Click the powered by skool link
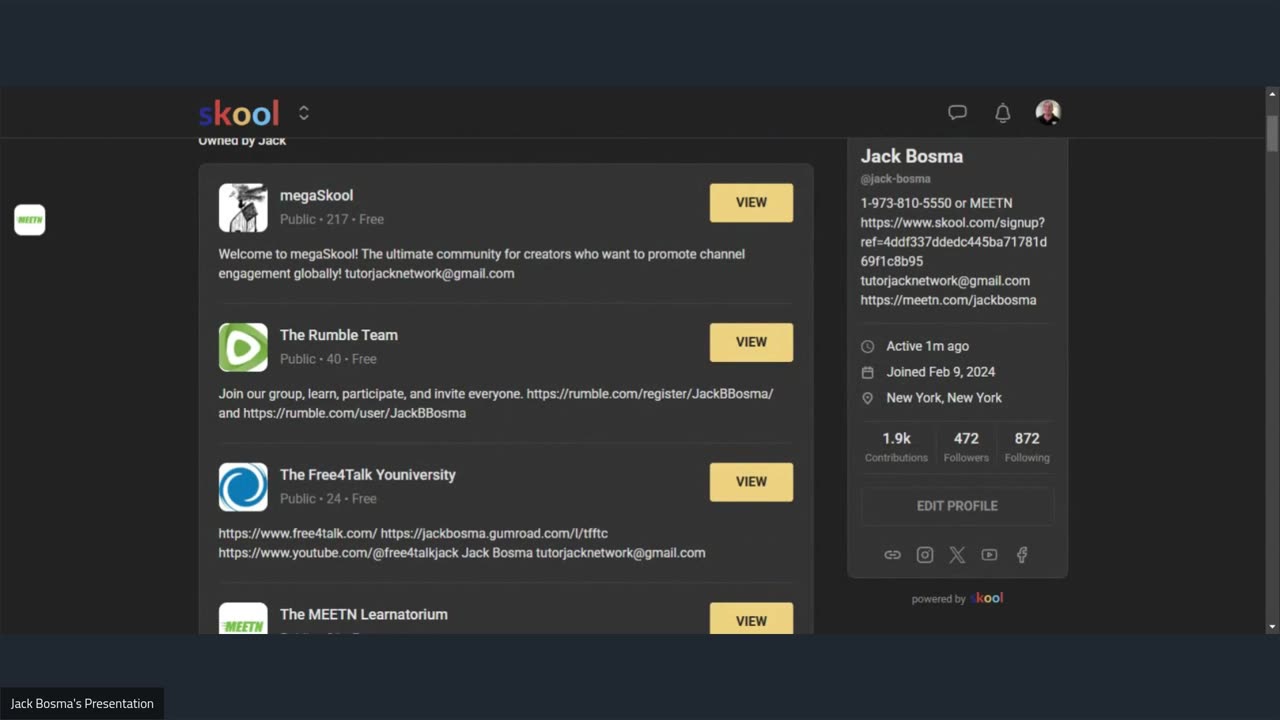Image resolution: width=1280 pixels, height=720 pixels. [957, 598]
